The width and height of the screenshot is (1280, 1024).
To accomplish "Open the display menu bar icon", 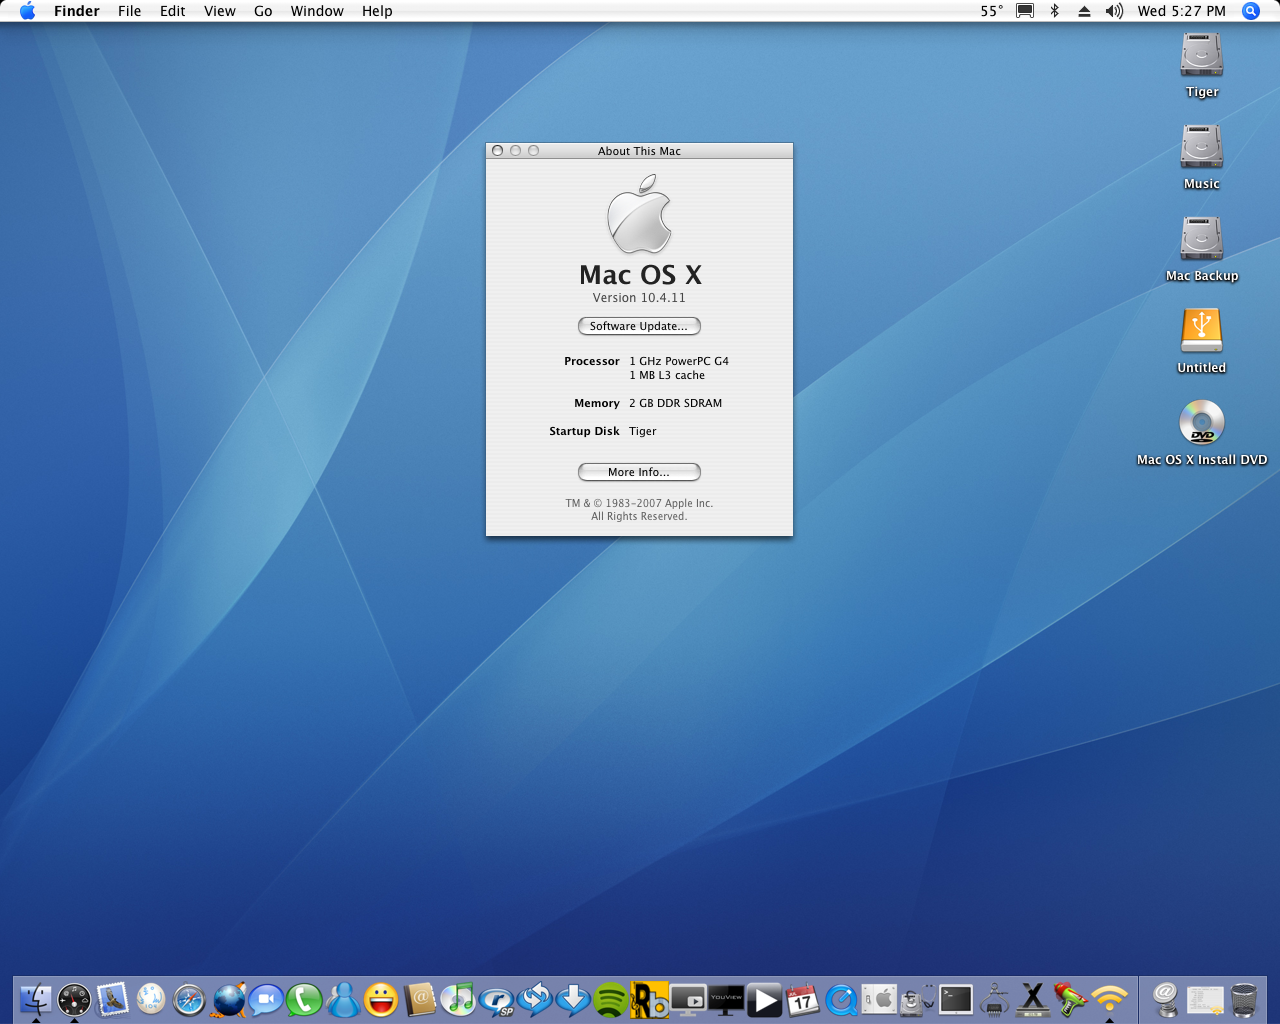I will coord(1025,11).
